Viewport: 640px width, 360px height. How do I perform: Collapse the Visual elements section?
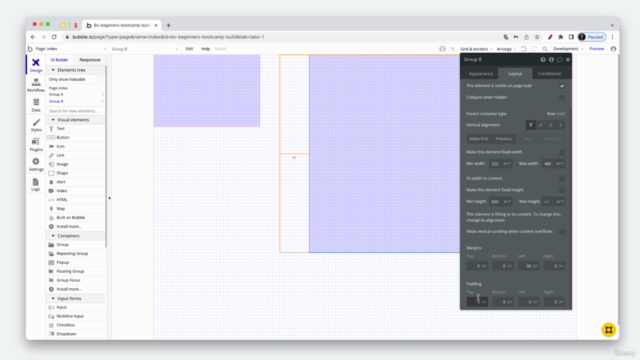pyautogui.click(x=53, y=120)
